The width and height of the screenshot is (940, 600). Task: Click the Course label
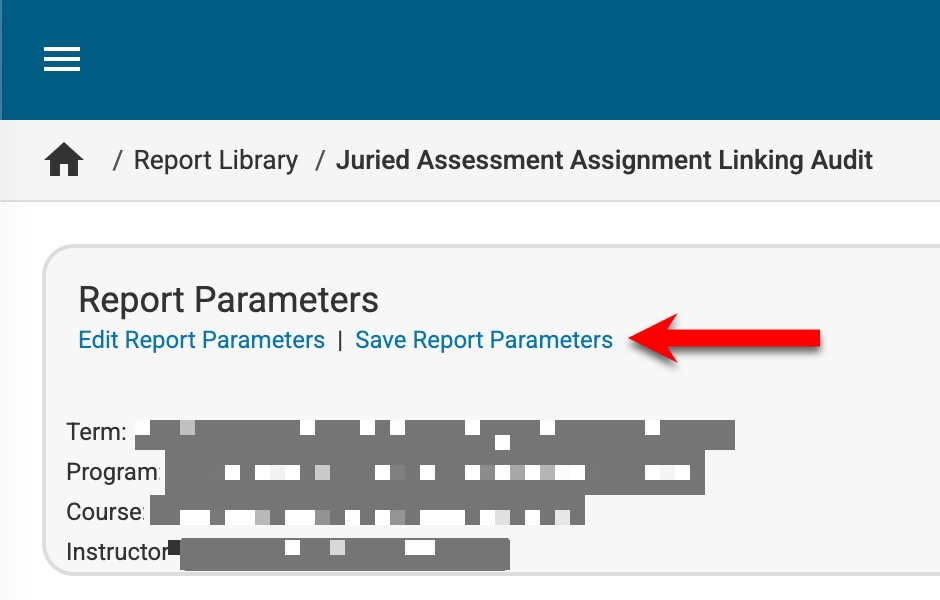(104, 512)
